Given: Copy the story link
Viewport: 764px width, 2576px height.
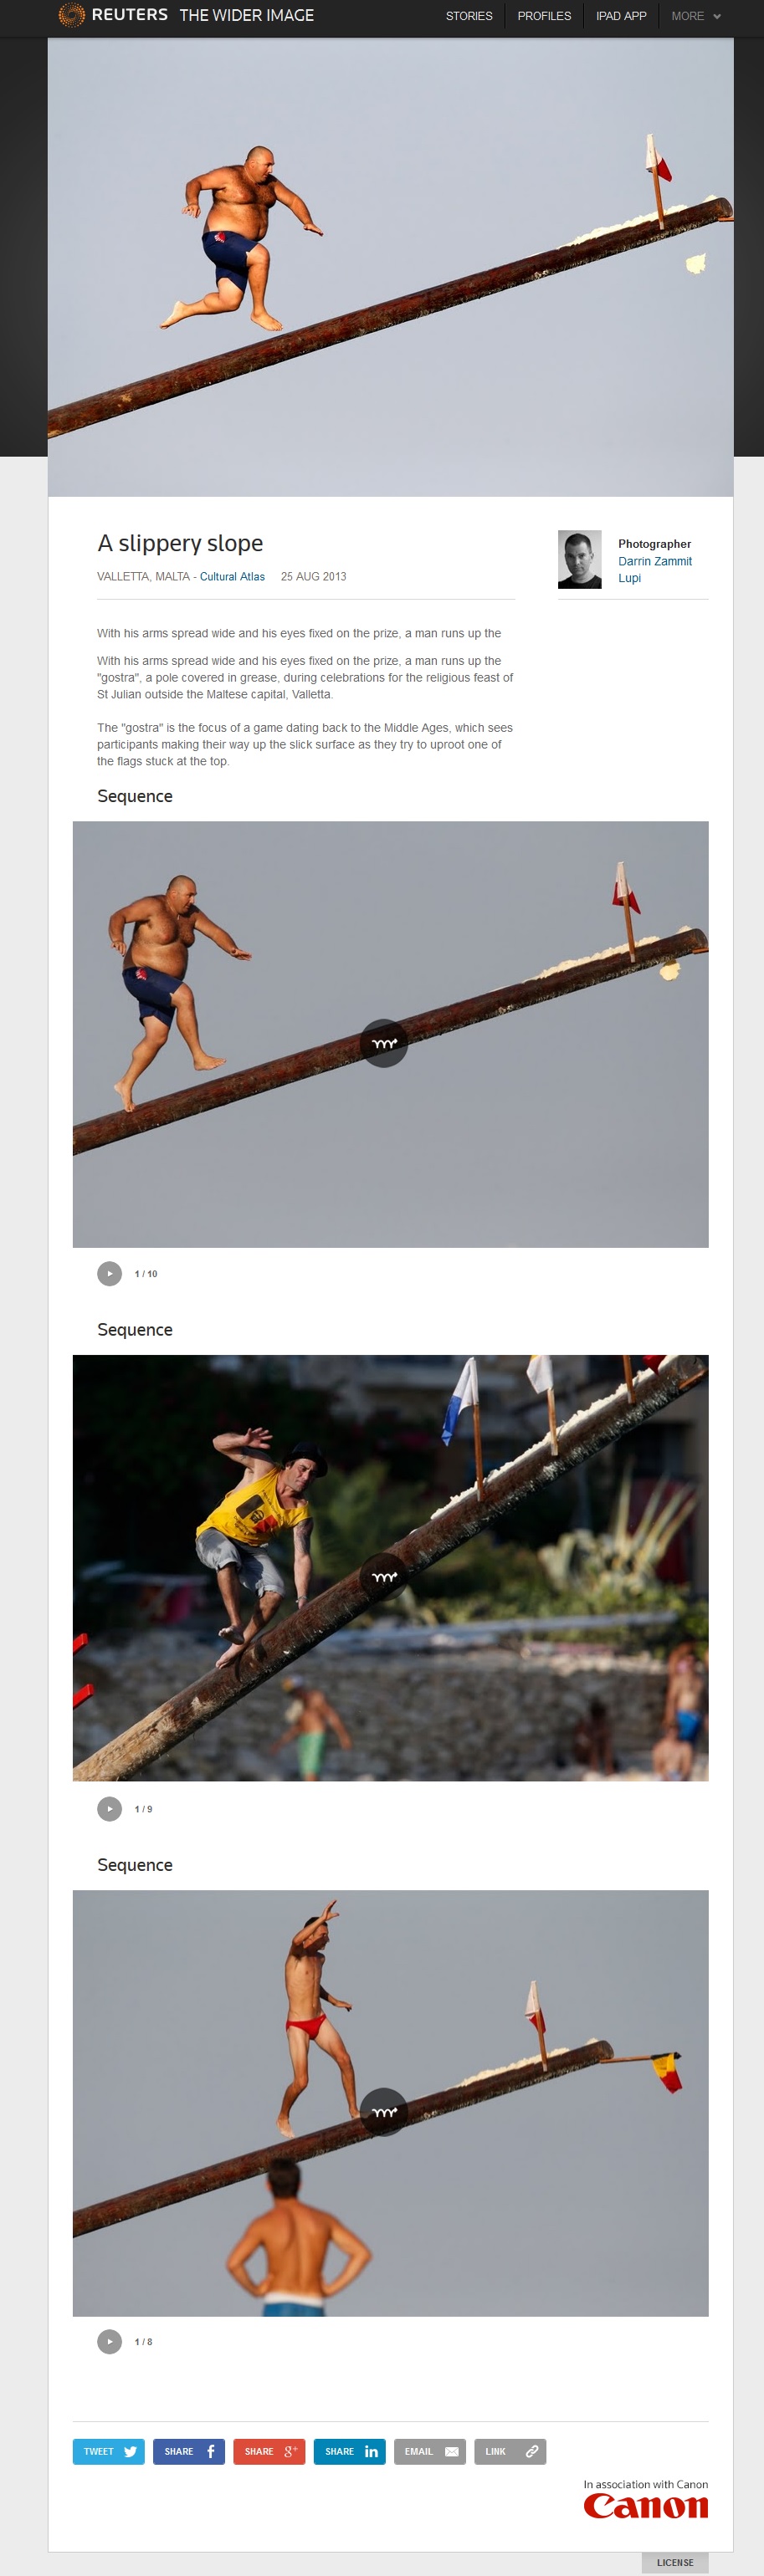Looking at the screenshot, I should pyautogui.click(x=510, y=2451).
